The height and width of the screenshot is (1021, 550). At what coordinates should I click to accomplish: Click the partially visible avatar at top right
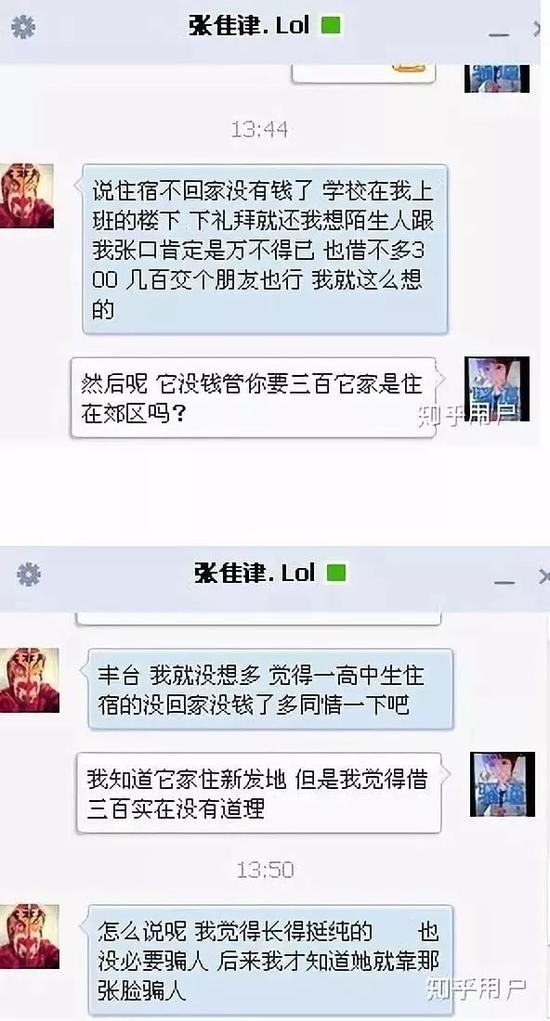click(x=497, y=78)
